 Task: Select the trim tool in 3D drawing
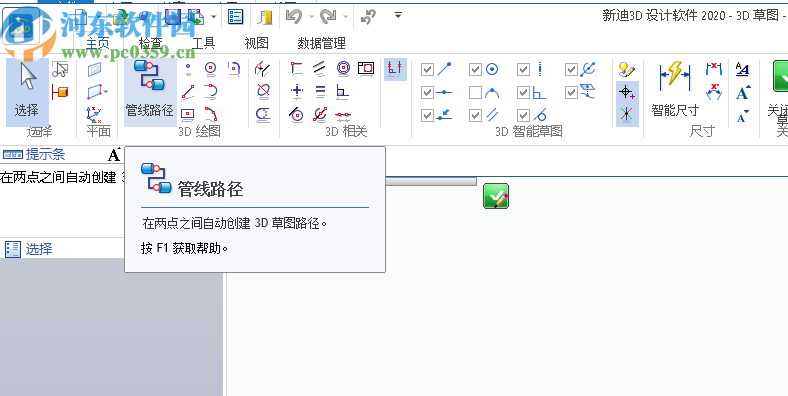click(x=262, y=69)
